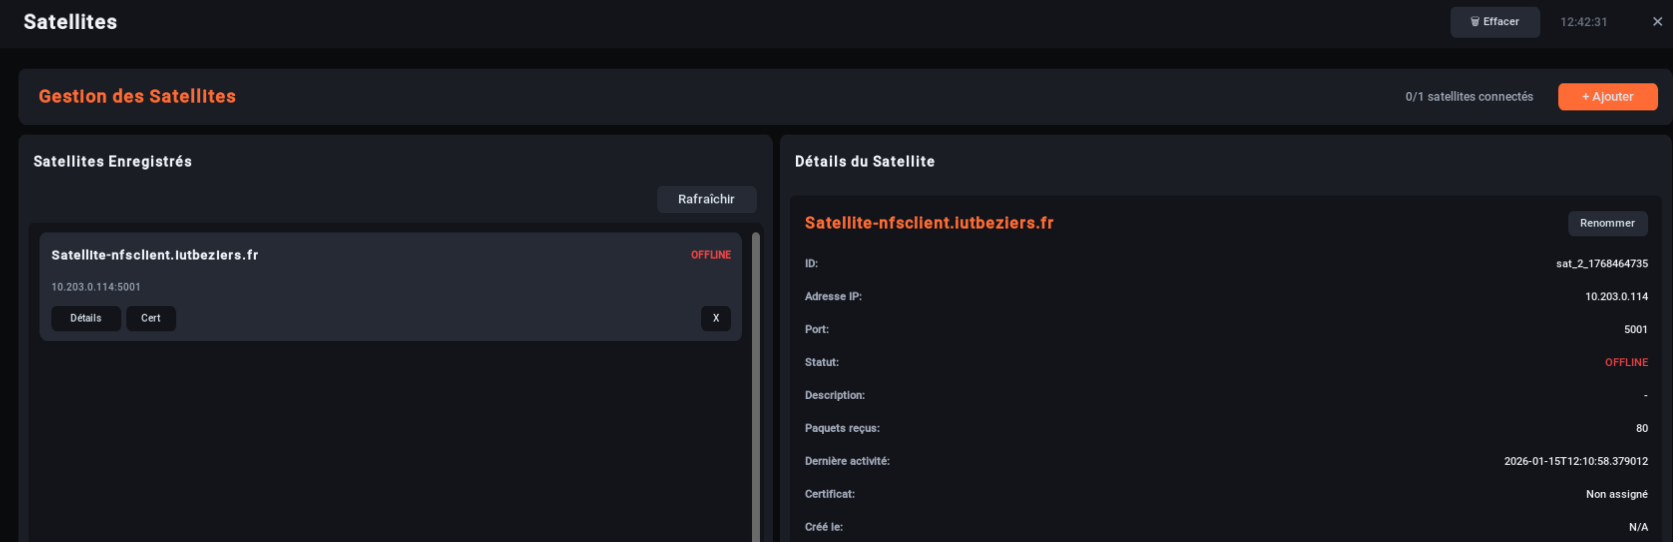
Task: Click the address 10.203.0.114:5001 on the card
Action: pyautogui.click(x=96, y=287)
